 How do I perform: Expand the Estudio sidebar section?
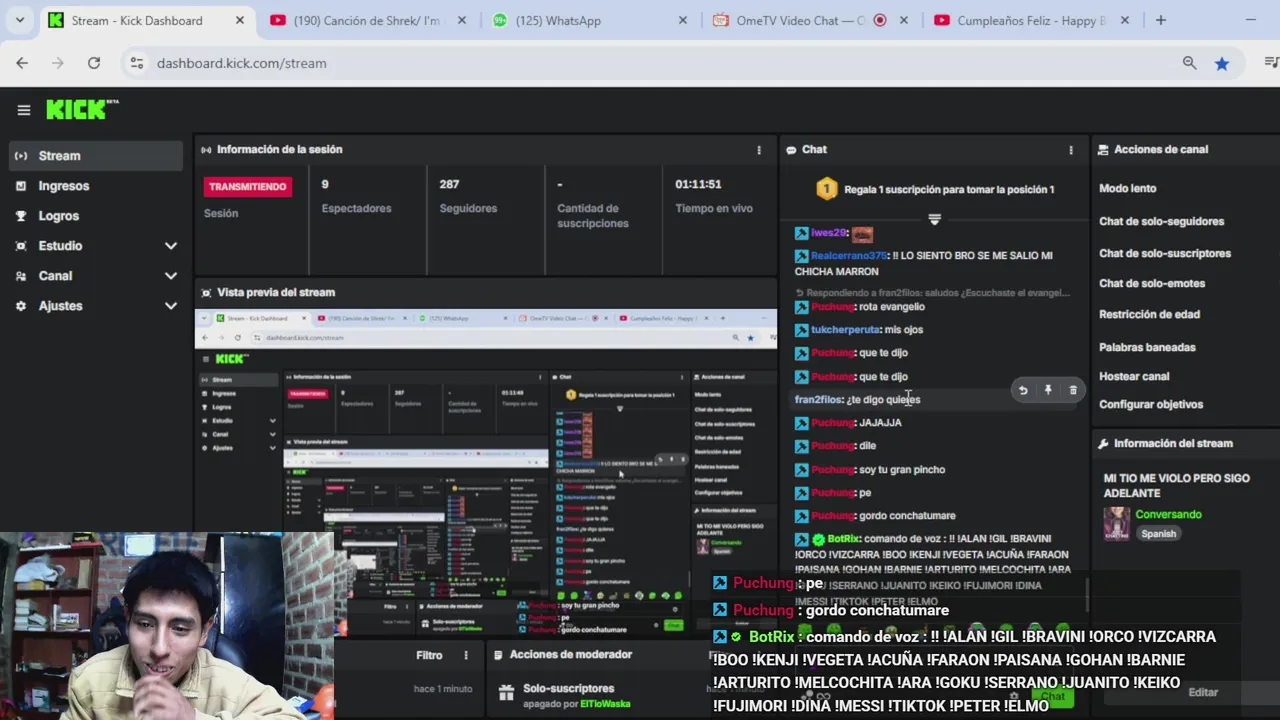coord(170,246)
